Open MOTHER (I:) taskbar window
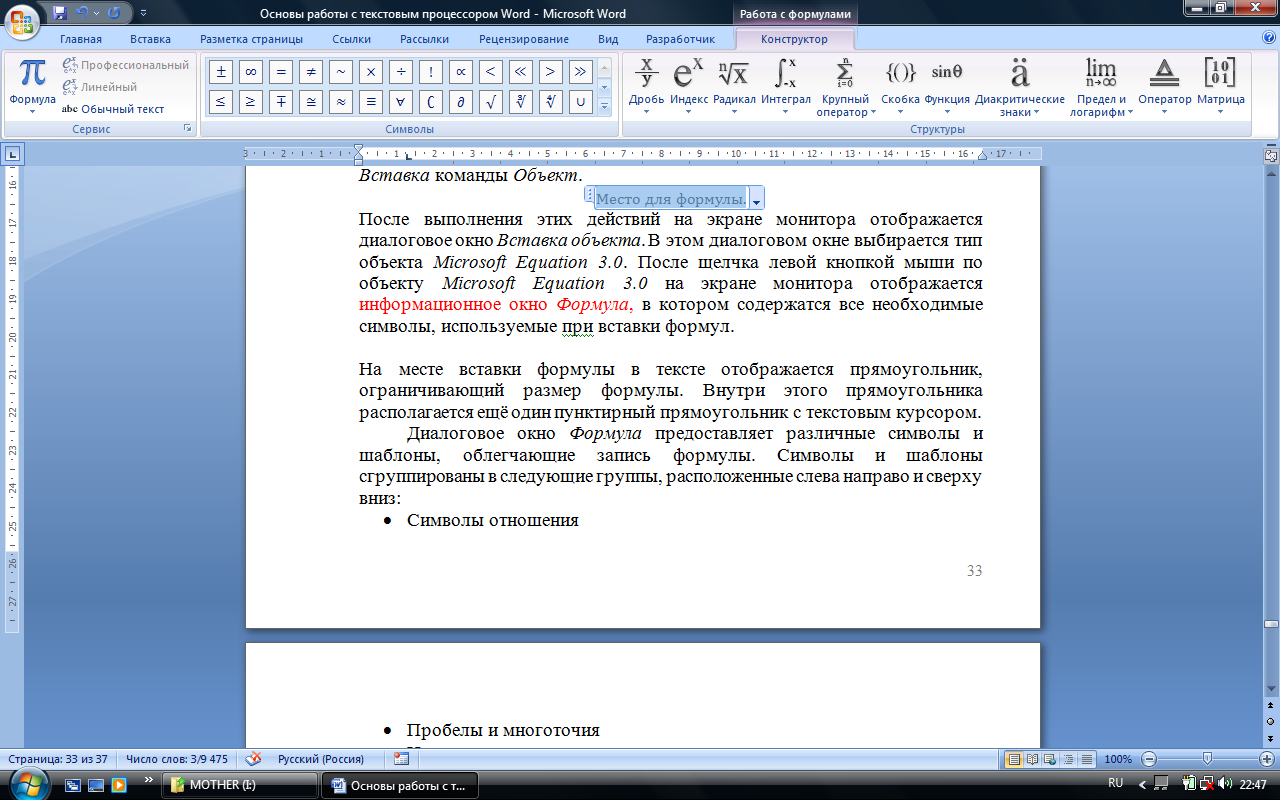The height and width of the screenshot is (800, 1280). [240, 785]
